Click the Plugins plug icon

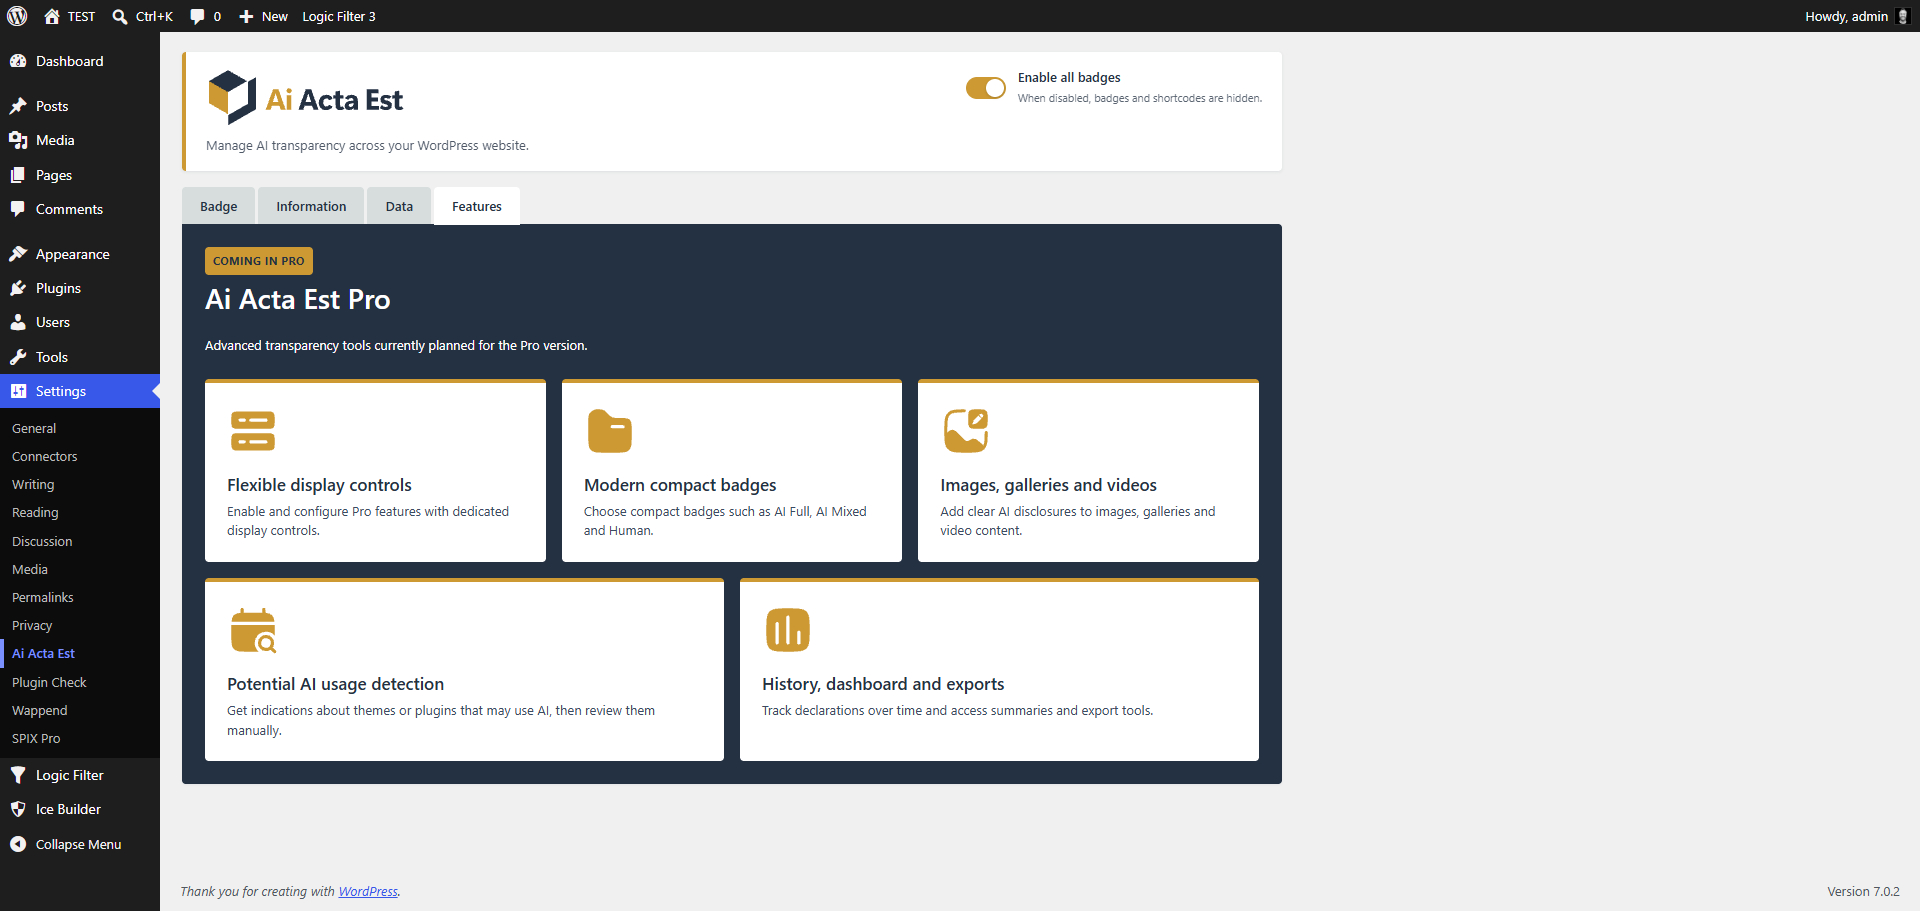(x=18, y=288)
